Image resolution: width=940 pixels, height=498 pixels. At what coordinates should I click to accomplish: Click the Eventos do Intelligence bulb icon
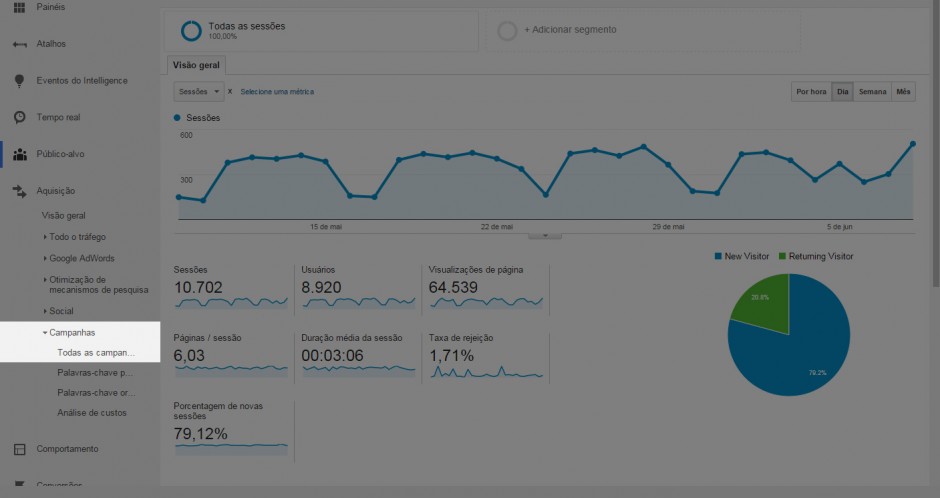pyautogui.click(x=19, y=81)
